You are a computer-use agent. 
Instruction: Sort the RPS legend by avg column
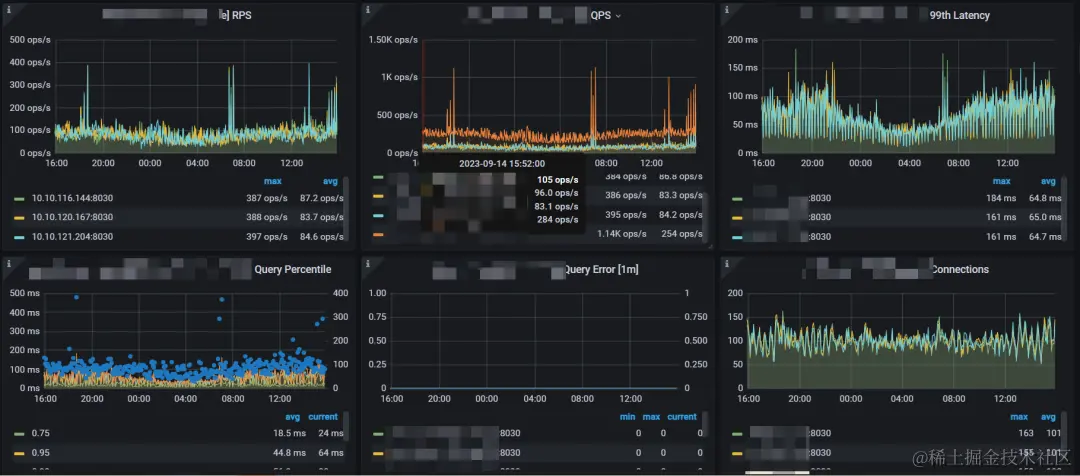pyautogui.click(x=331, y=181)
